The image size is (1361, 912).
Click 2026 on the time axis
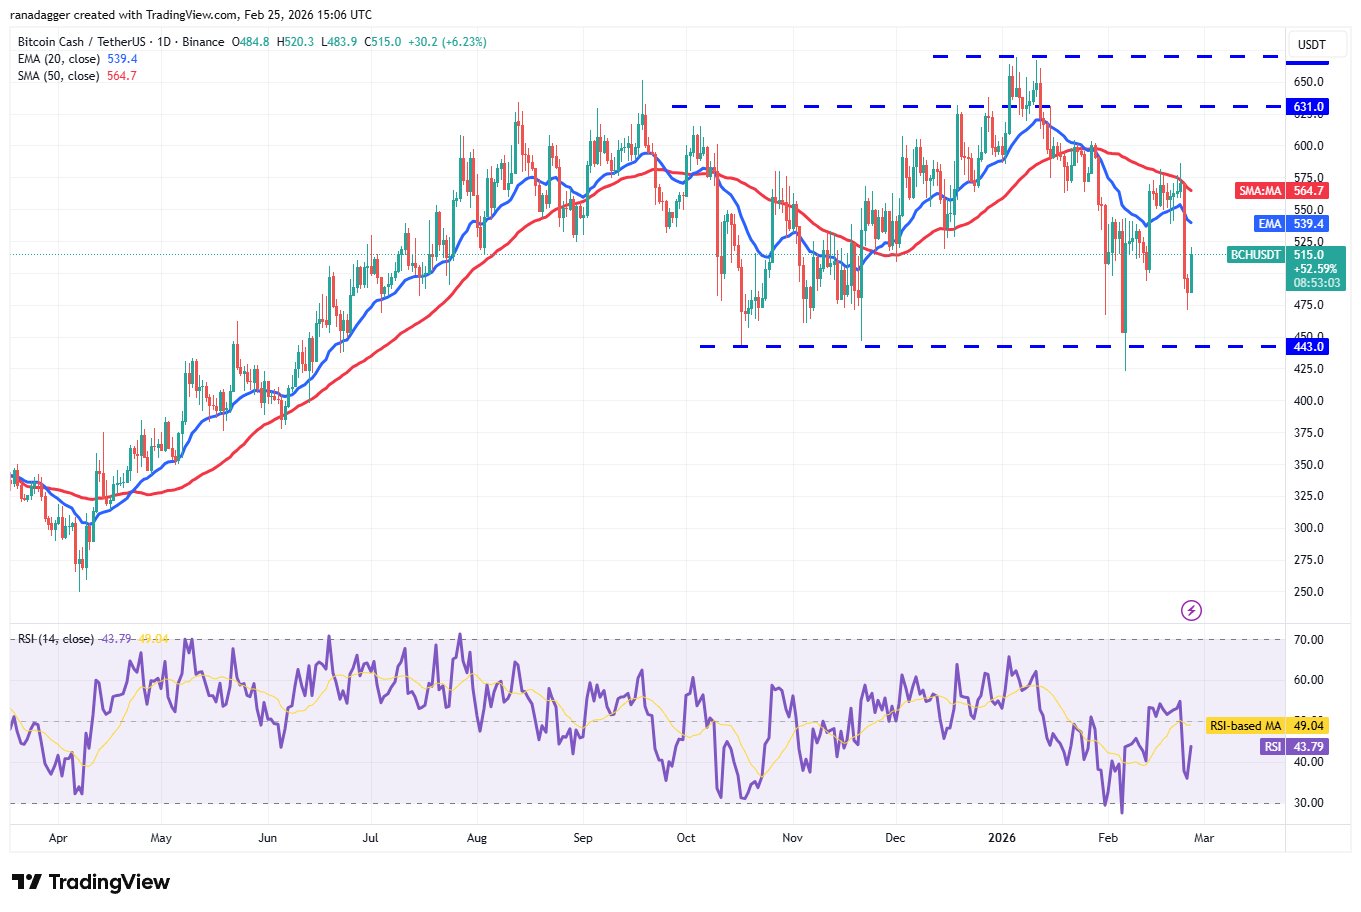click(x=1001, y=838)
